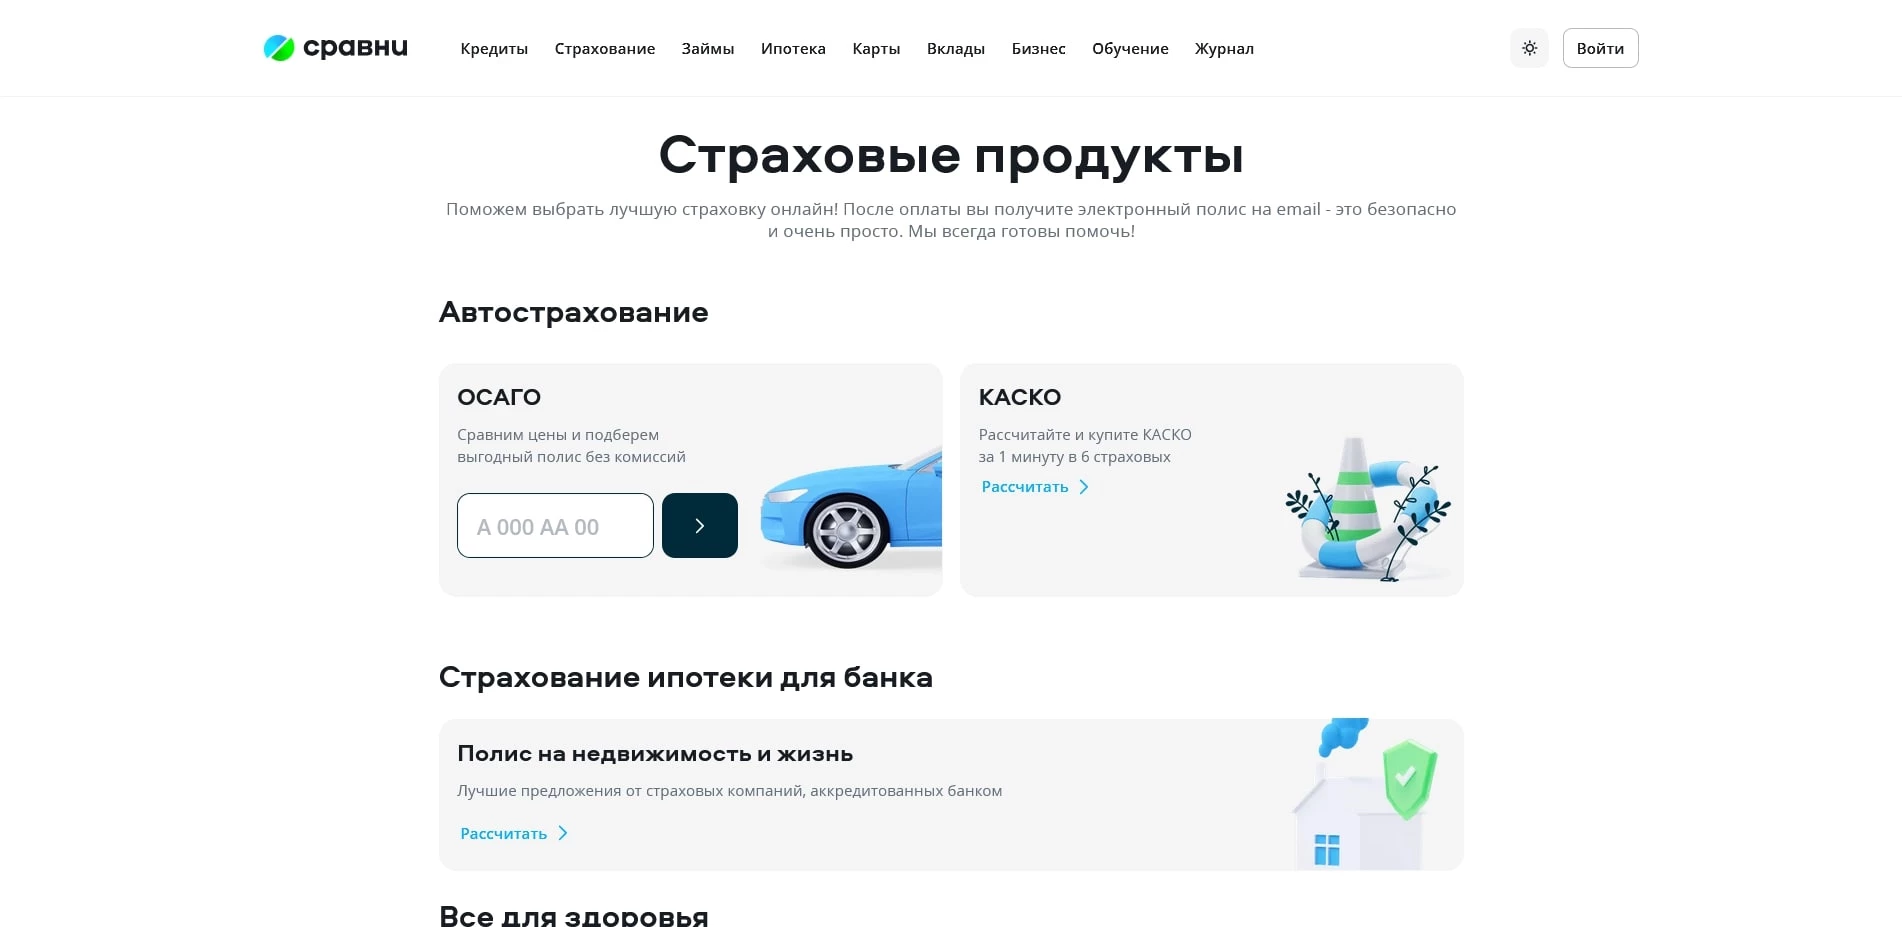
Task: Open the Бизнес navigation item
Action: 1038,49
